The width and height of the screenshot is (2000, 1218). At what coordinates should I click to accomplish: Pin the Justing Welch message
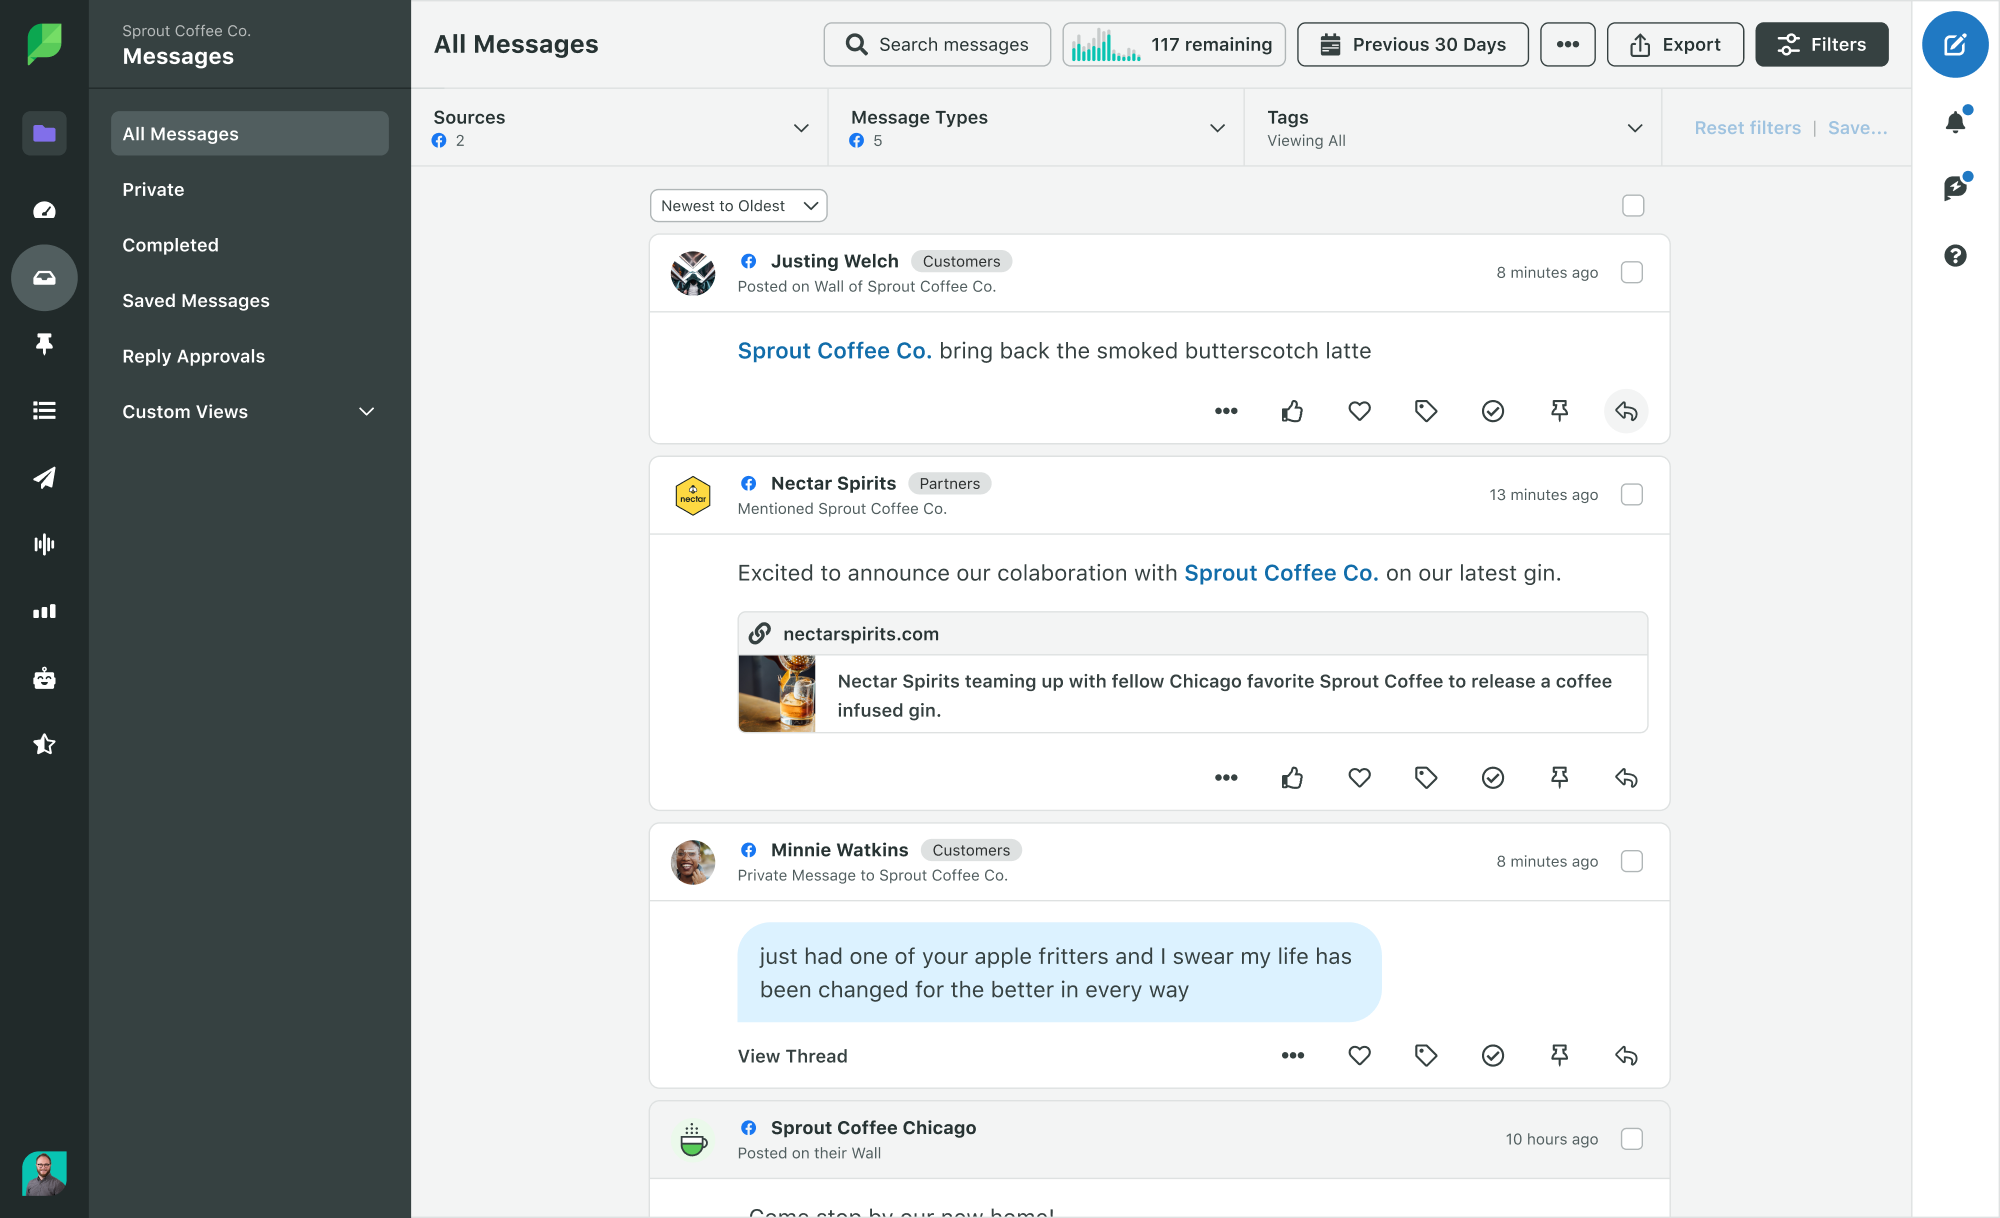tap(1559, 411)
